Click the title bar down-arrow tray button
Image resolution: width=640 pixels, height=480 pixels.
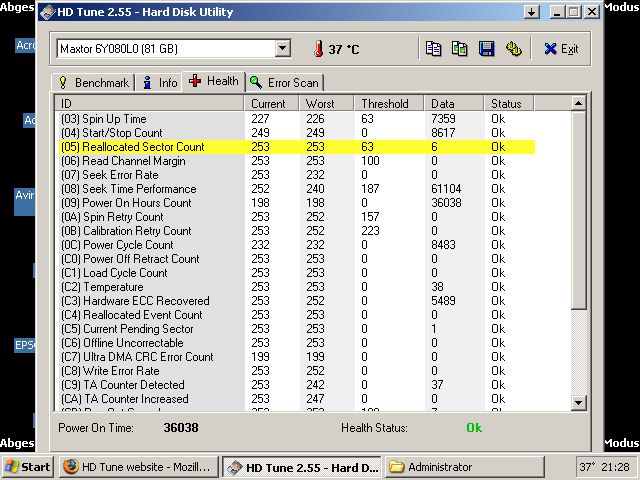click(x=531, y=12)
